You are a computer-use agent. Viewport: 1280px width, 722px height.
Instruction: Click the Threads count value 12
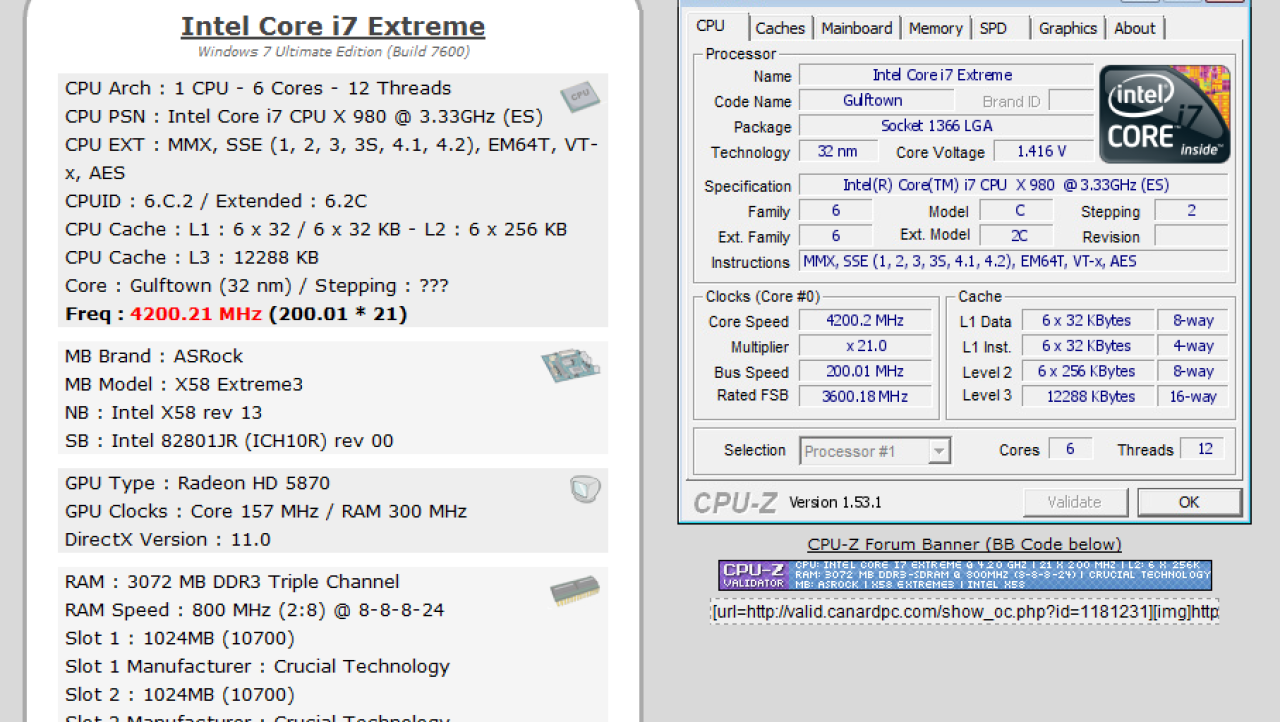click(1204, 449)
